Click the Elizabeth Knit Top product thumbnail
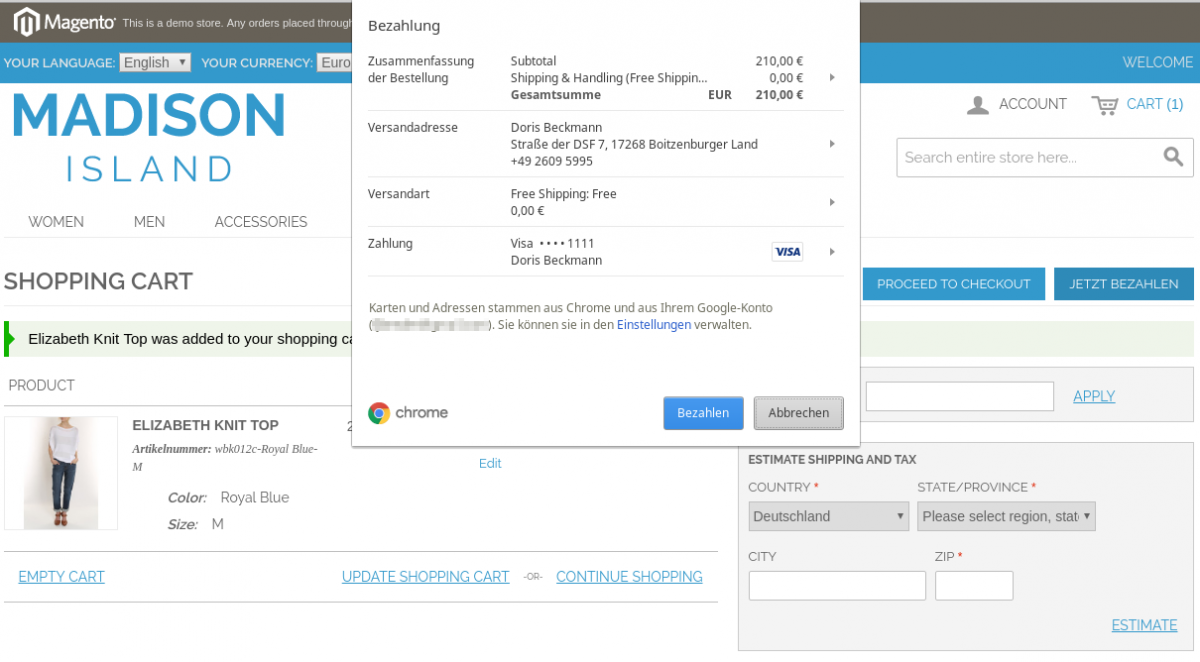 pyautogui.click(x=61, y=473)
